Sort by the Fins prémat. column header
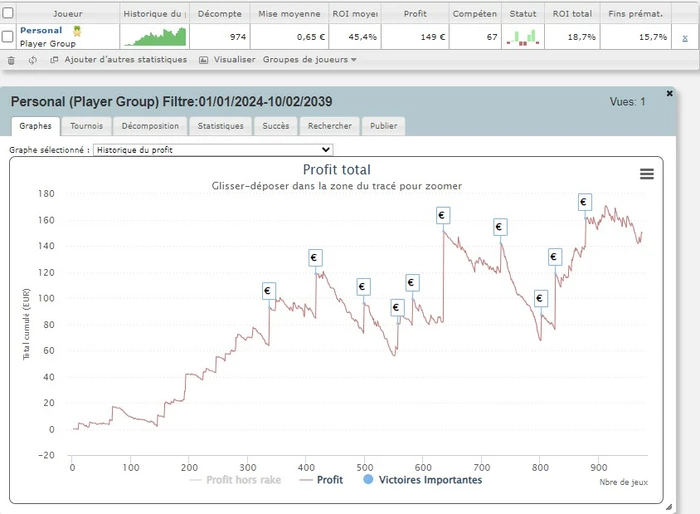 pos(635,14)
